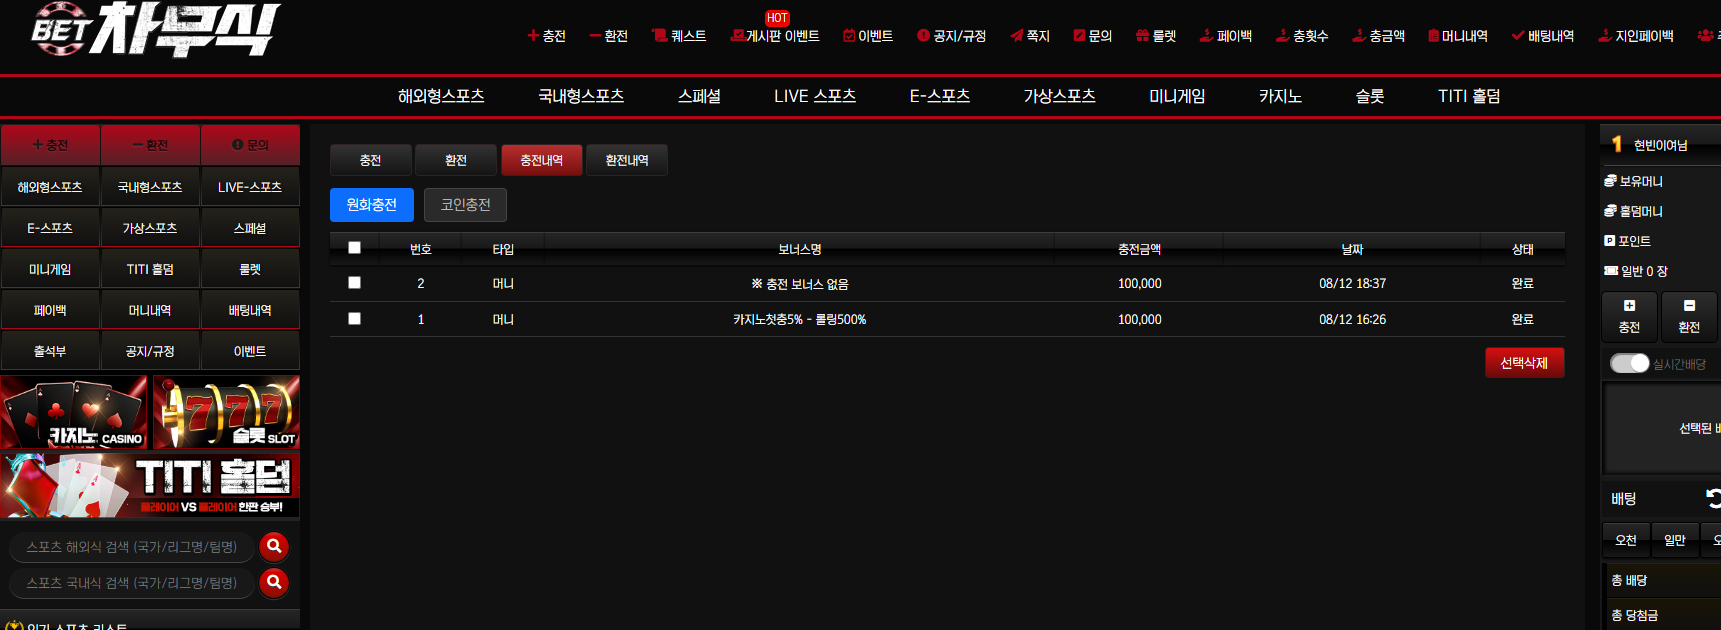Select the 코인충전 option
1721x630 pixels.
click(x=465, y=205)
